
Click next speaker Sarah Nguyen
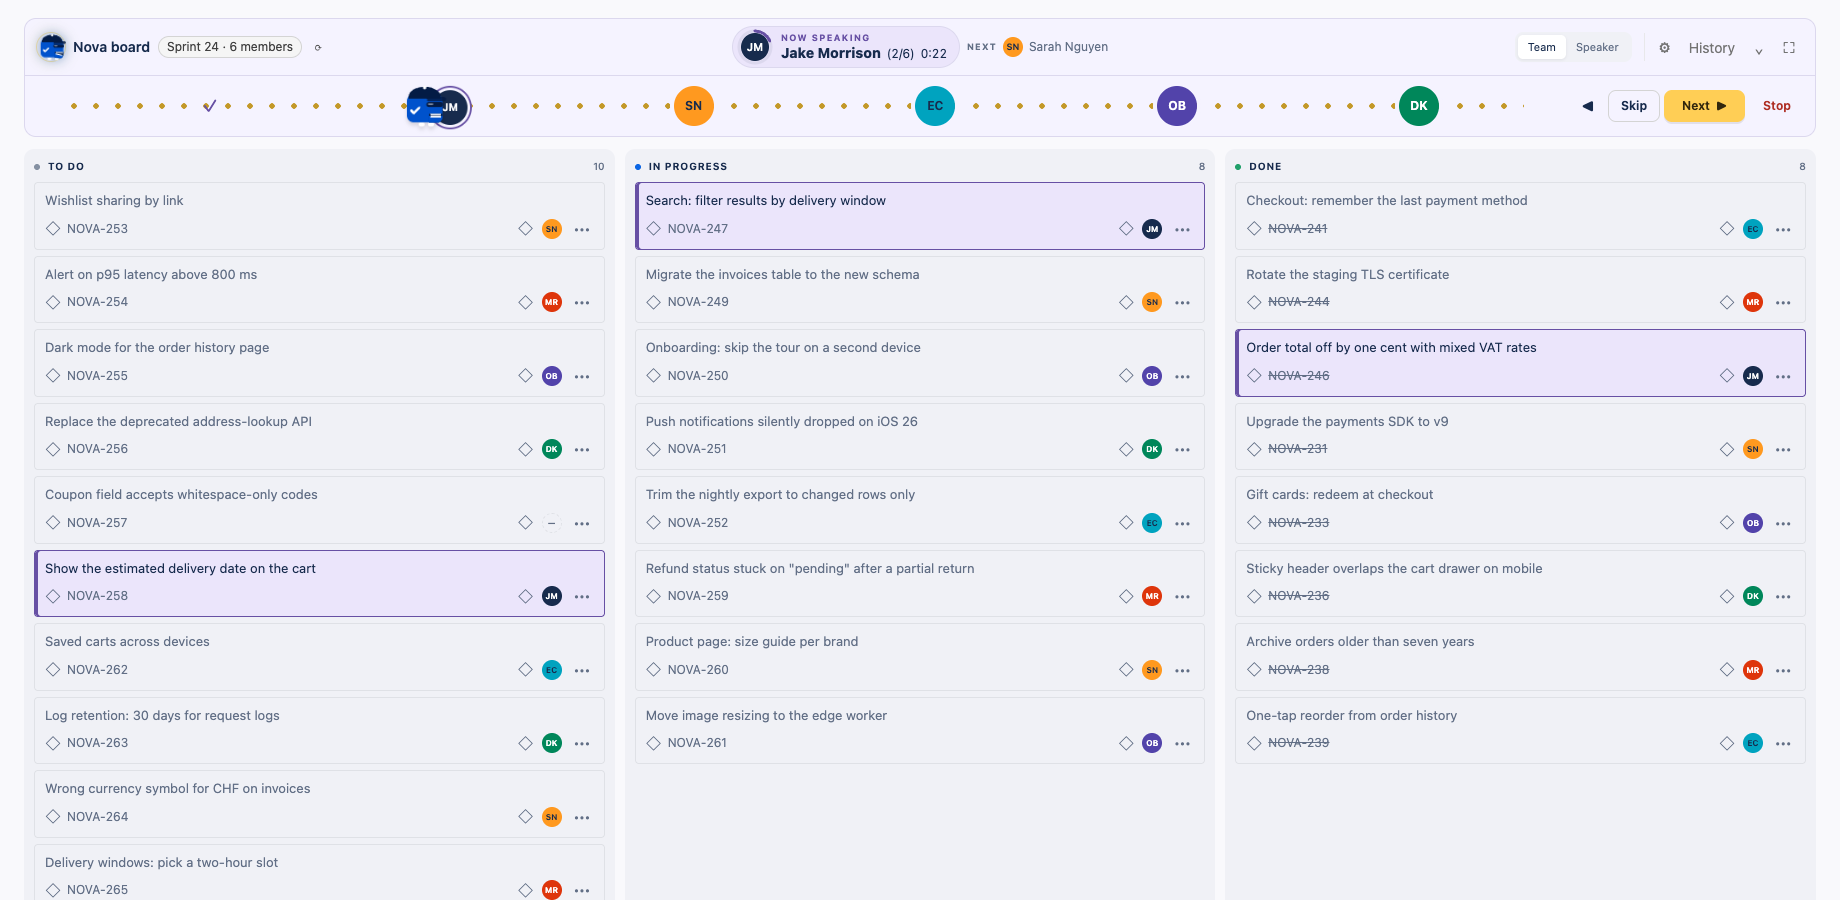point(1056,47)
